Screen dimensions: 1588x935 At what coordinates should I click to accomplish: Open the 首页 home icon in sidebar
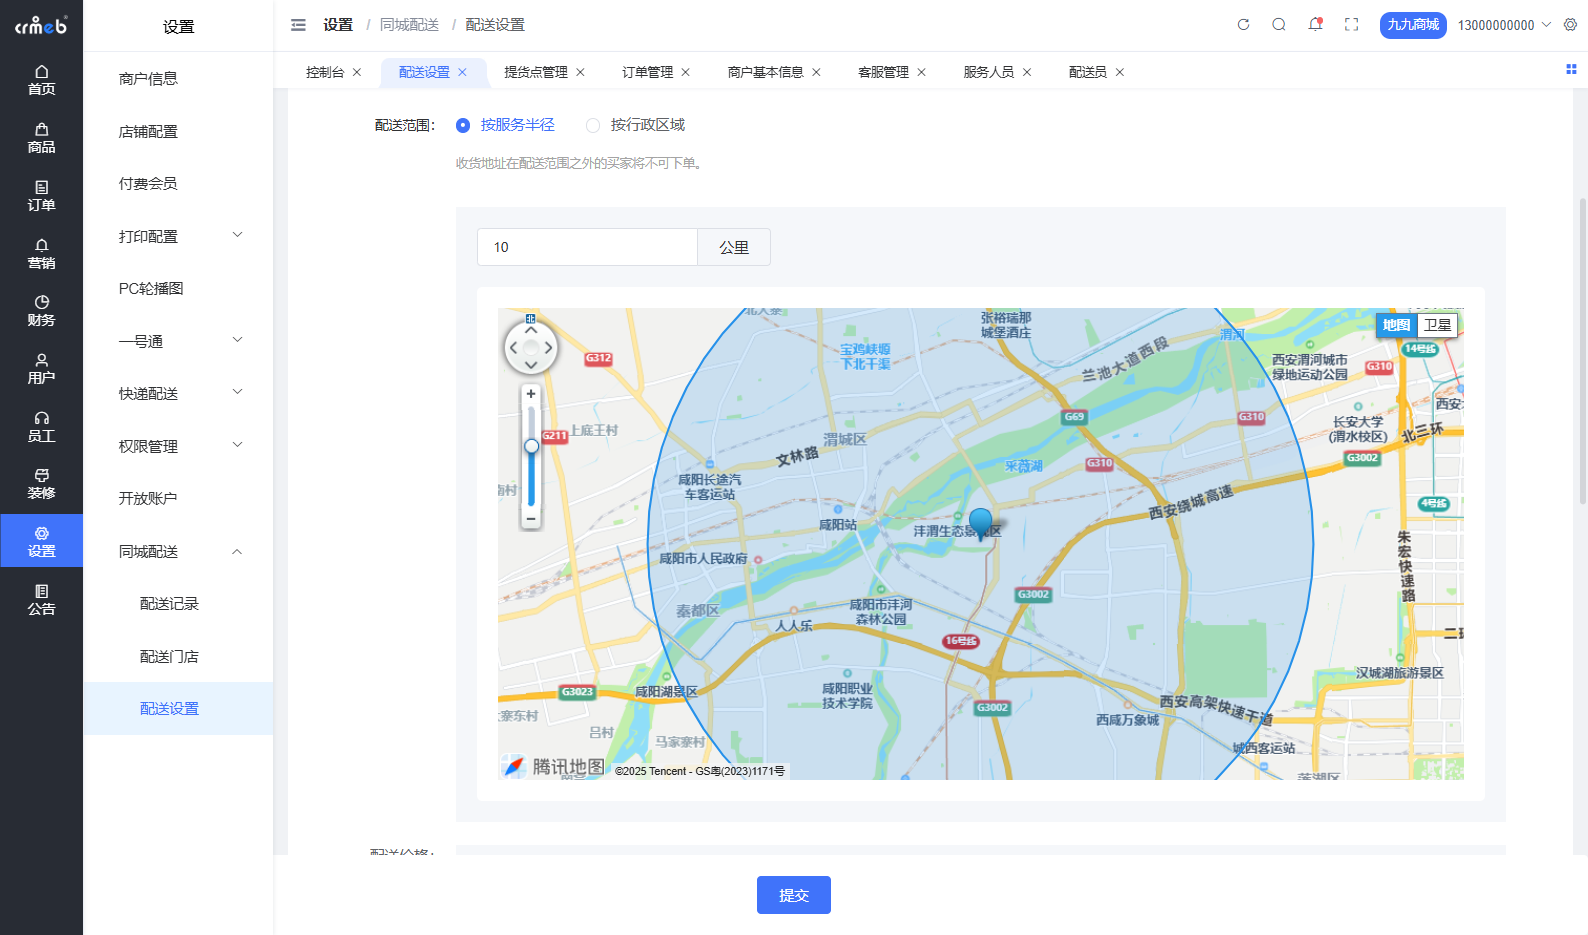41,80
